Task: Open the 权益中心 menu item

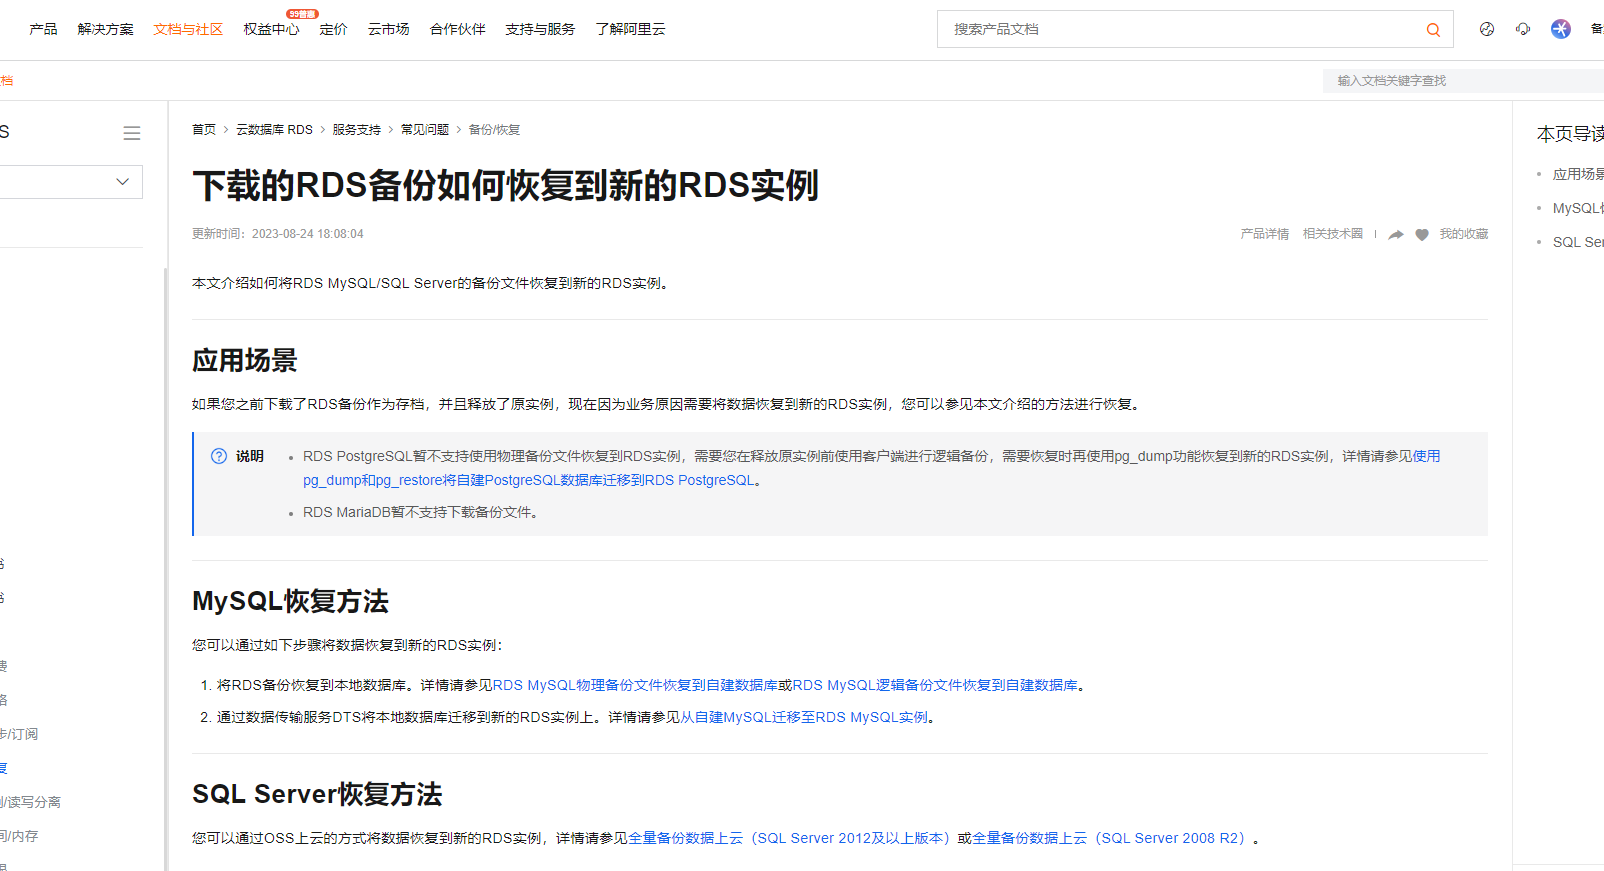Action: point(271,29)
